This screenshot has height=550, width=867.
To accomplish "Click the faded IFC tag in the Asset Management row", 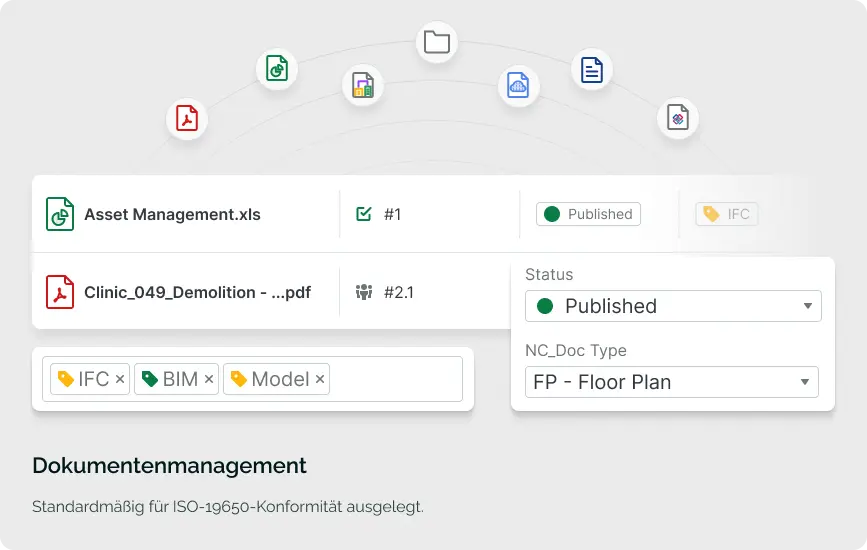I will [x=727, y=214].
